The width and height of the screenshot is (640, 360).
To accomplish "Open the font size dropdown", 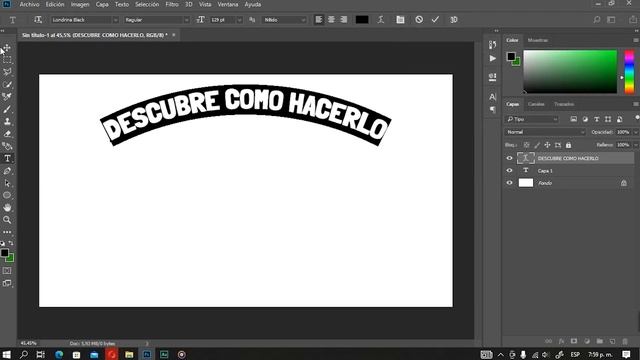I will tap(239, 20).
